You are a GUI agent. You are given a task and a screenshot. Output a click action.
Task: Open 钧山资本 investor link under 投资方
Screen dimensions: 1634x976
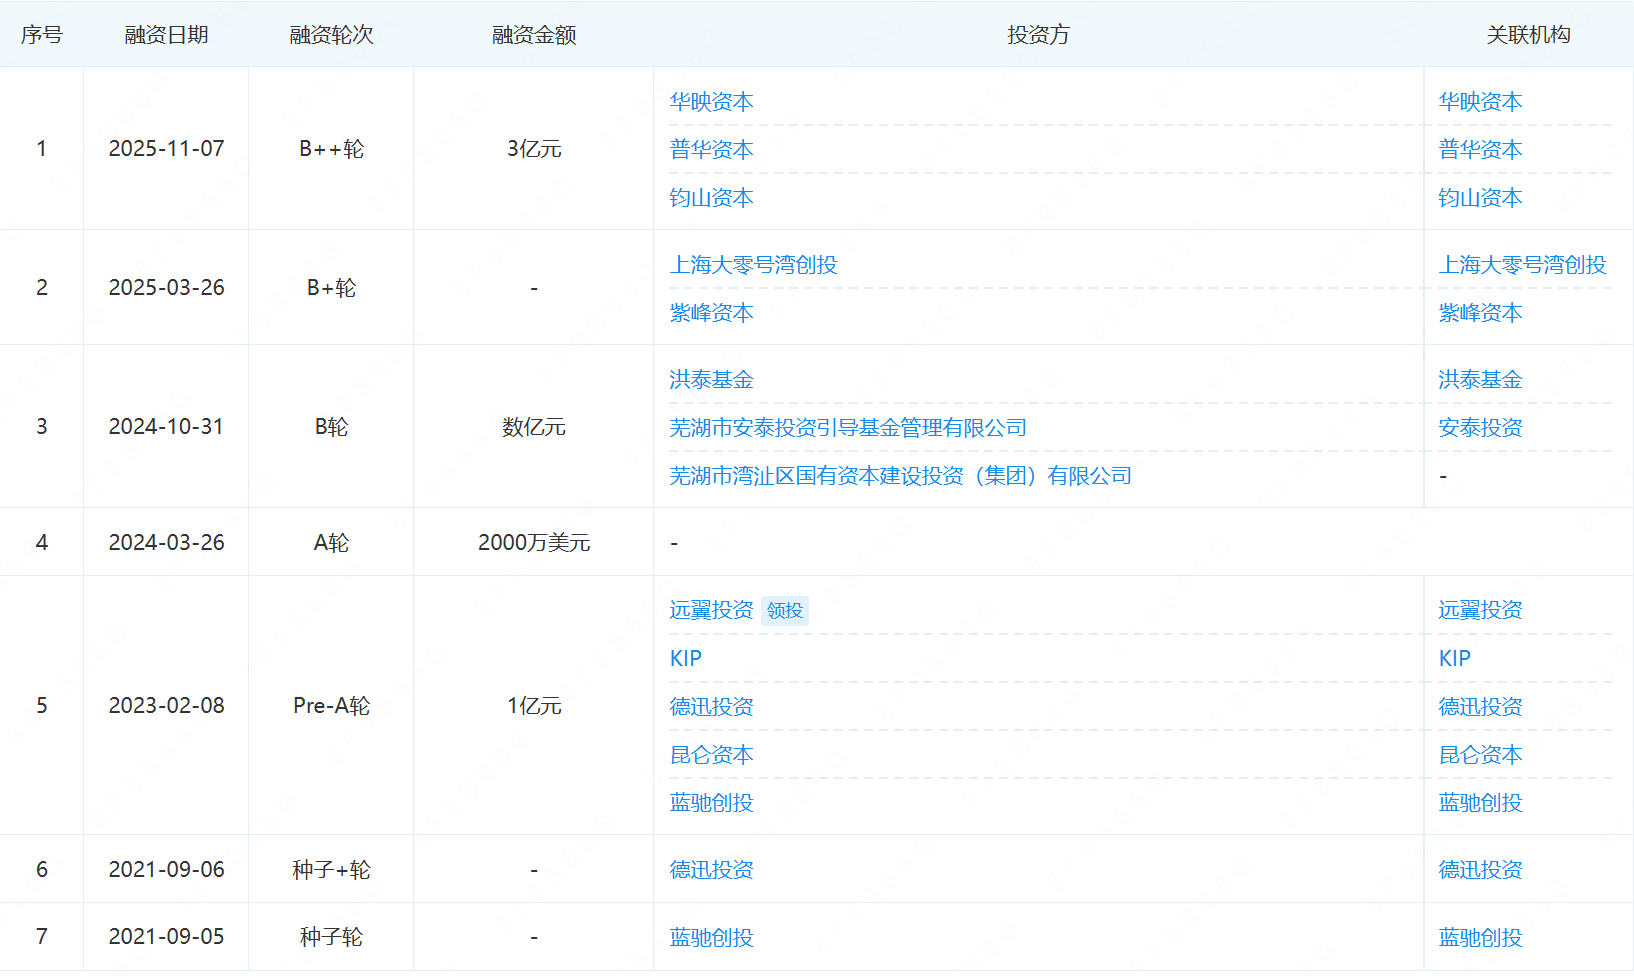(711, 198)
